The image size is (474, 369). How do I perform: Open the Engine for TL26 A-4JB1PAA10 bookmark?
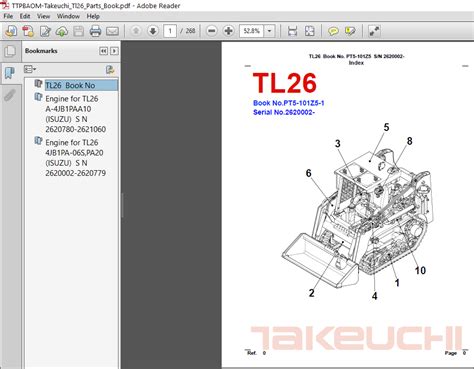click(76, 114)
